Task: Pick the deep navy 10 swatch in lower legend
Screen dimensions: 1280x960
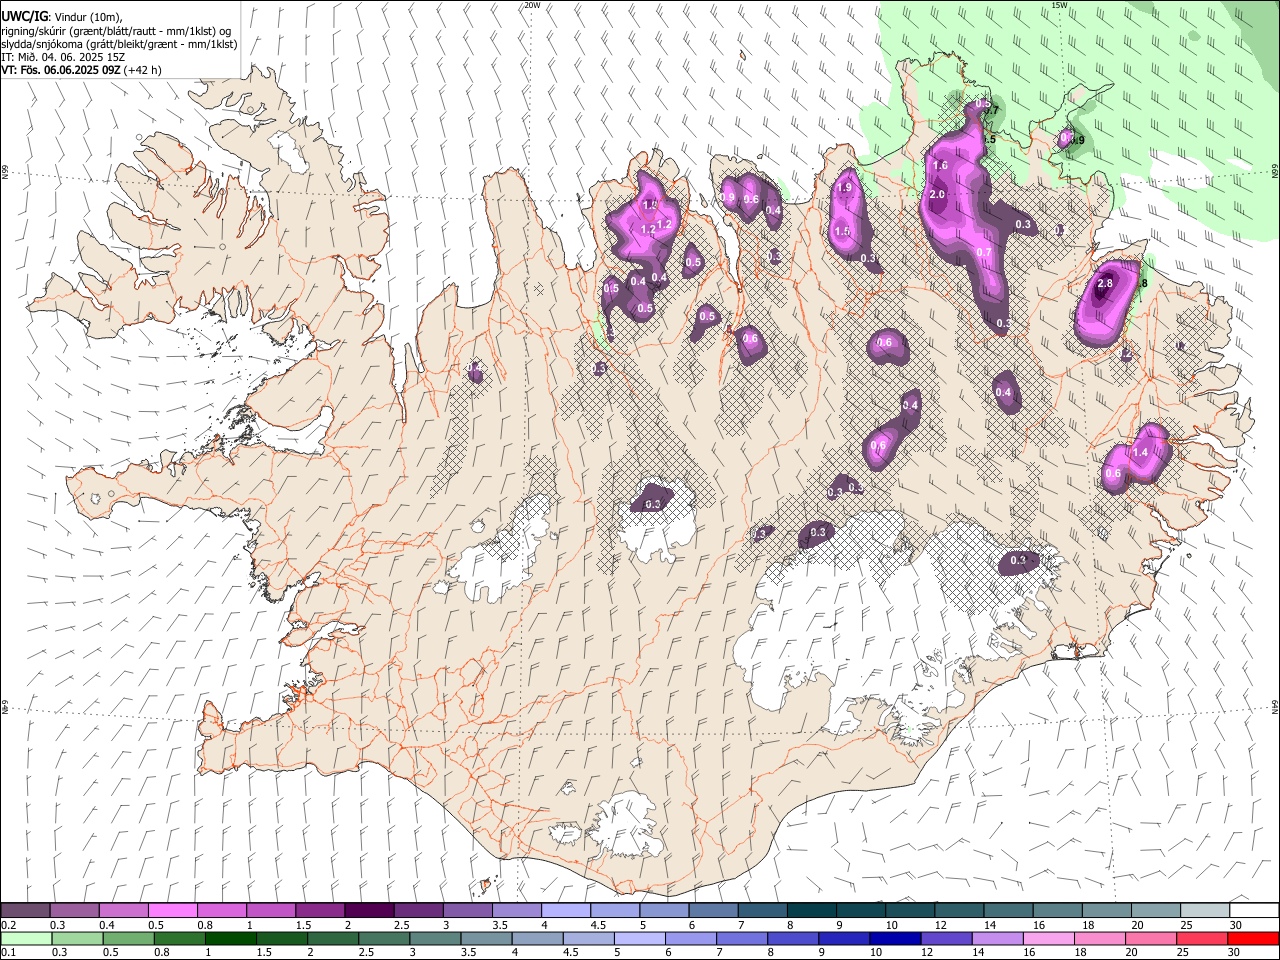Action: [x=894, y=938]
